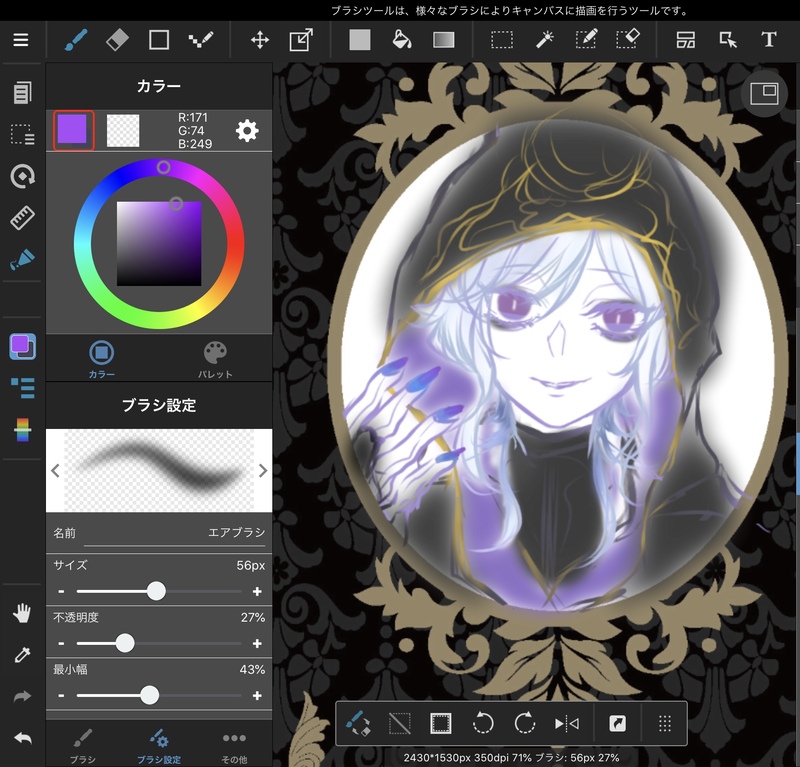The width and height of the screenshot is (800, 767).
Task: Decrease 最小幅 with minus button
Action: [x=61, y=696]
